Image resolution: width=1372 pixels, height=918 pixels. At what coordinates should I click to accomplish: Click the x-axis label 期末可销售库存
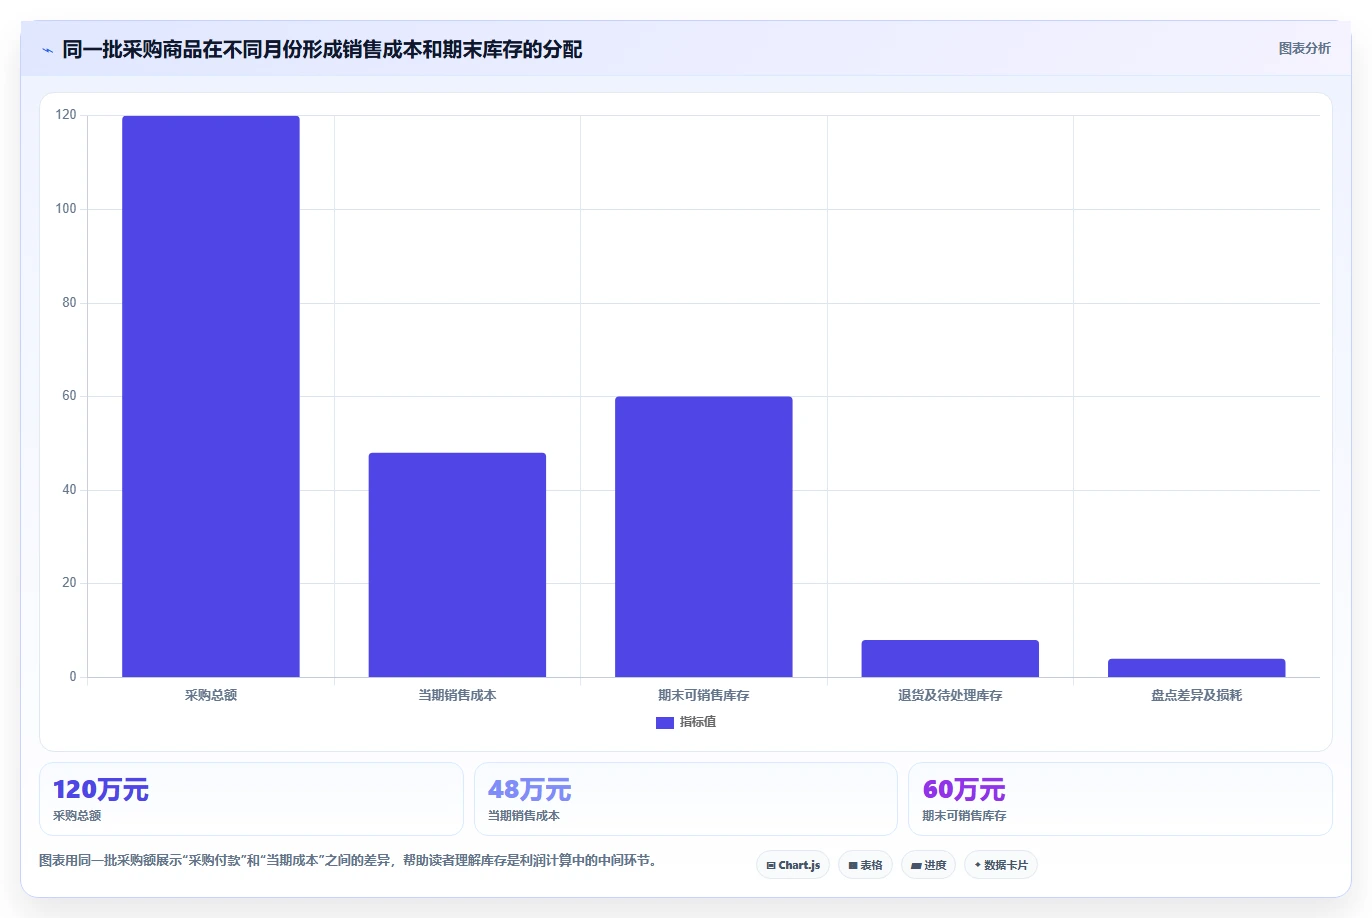click(704, 695)
